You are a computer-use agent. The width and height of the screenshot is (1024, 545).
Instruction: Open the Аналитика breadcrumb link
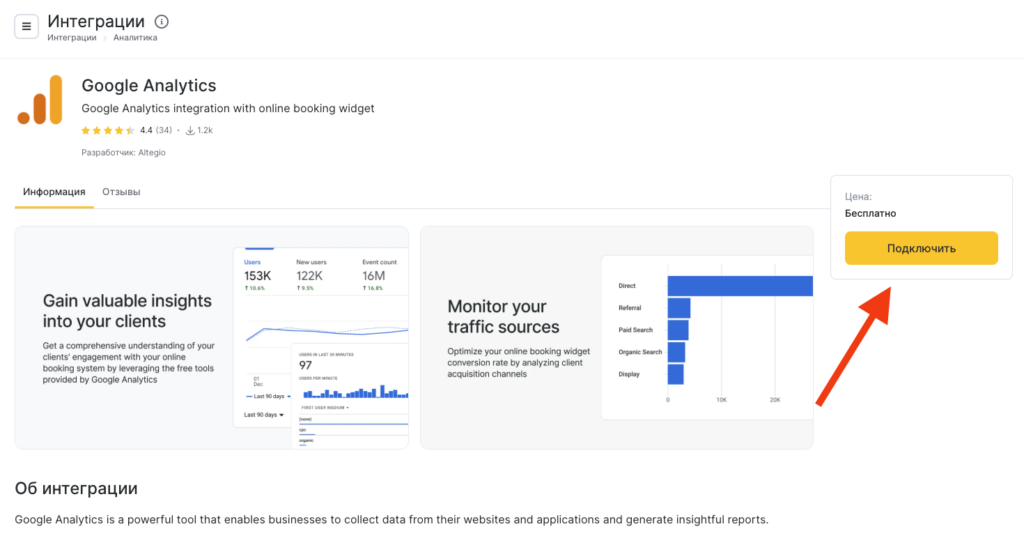click(135, 38)
